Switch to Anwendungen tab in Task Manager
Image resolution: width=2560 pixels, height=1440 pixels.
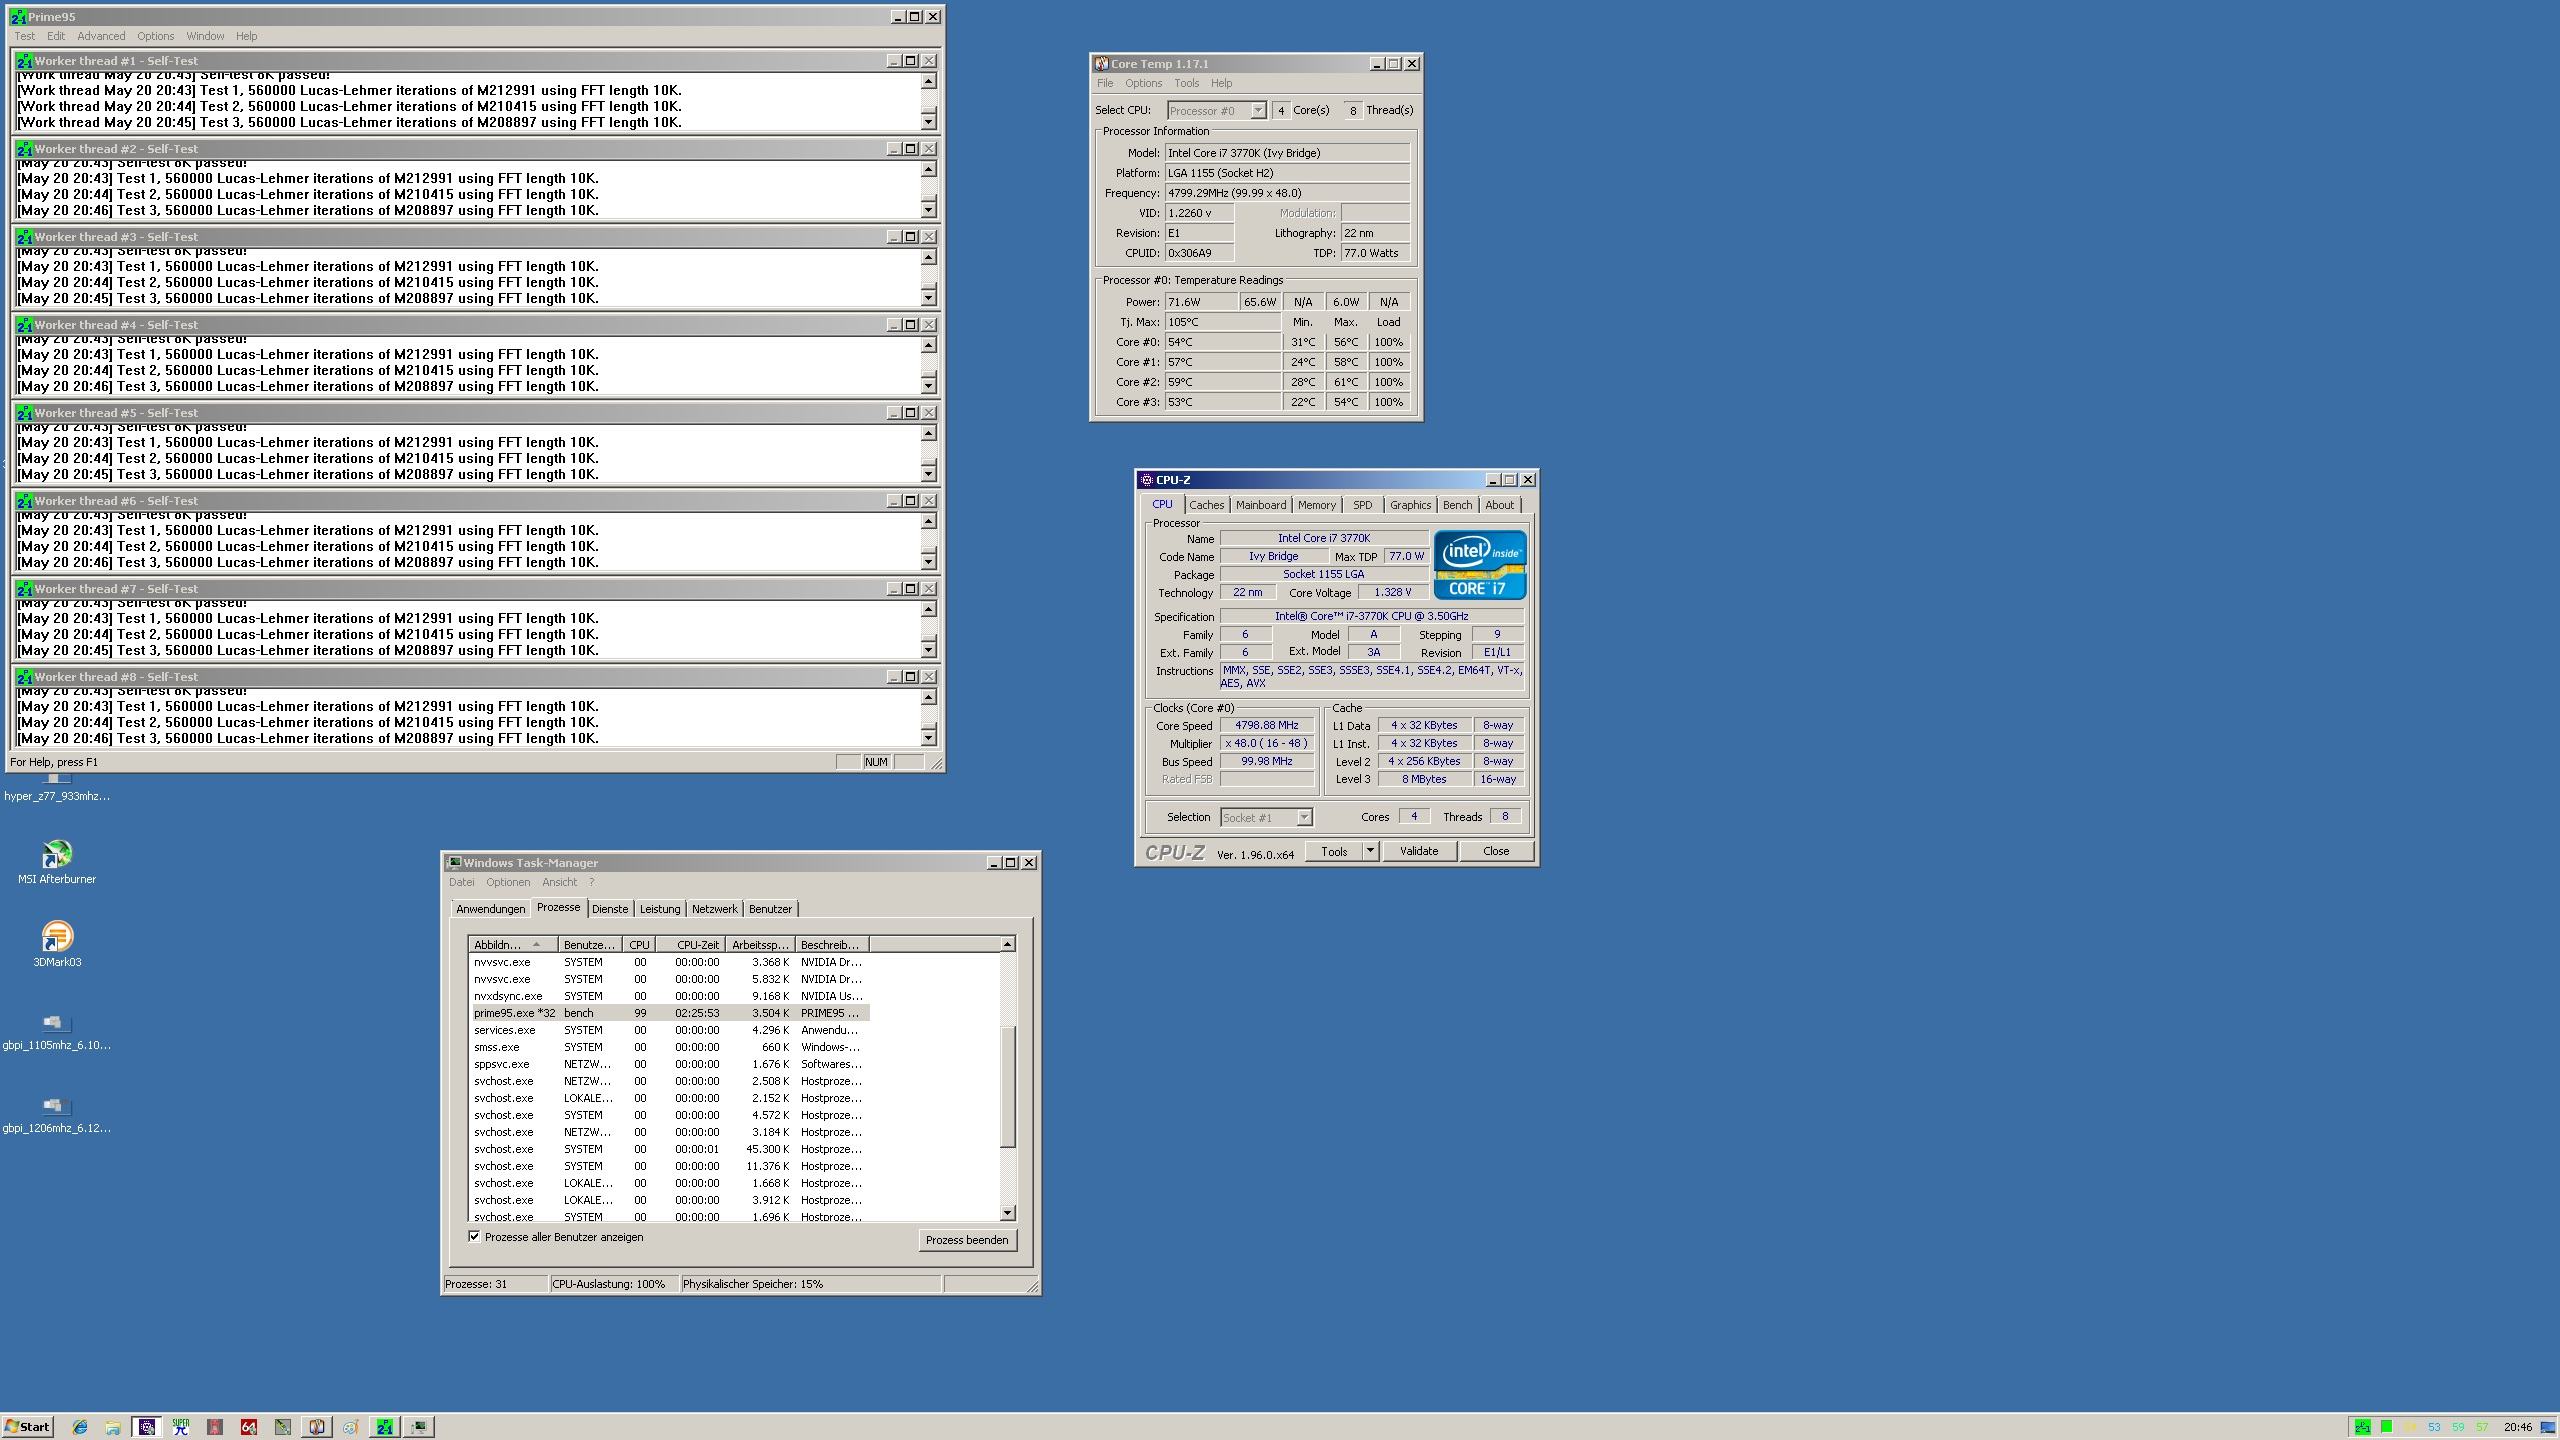pos(490,909)
